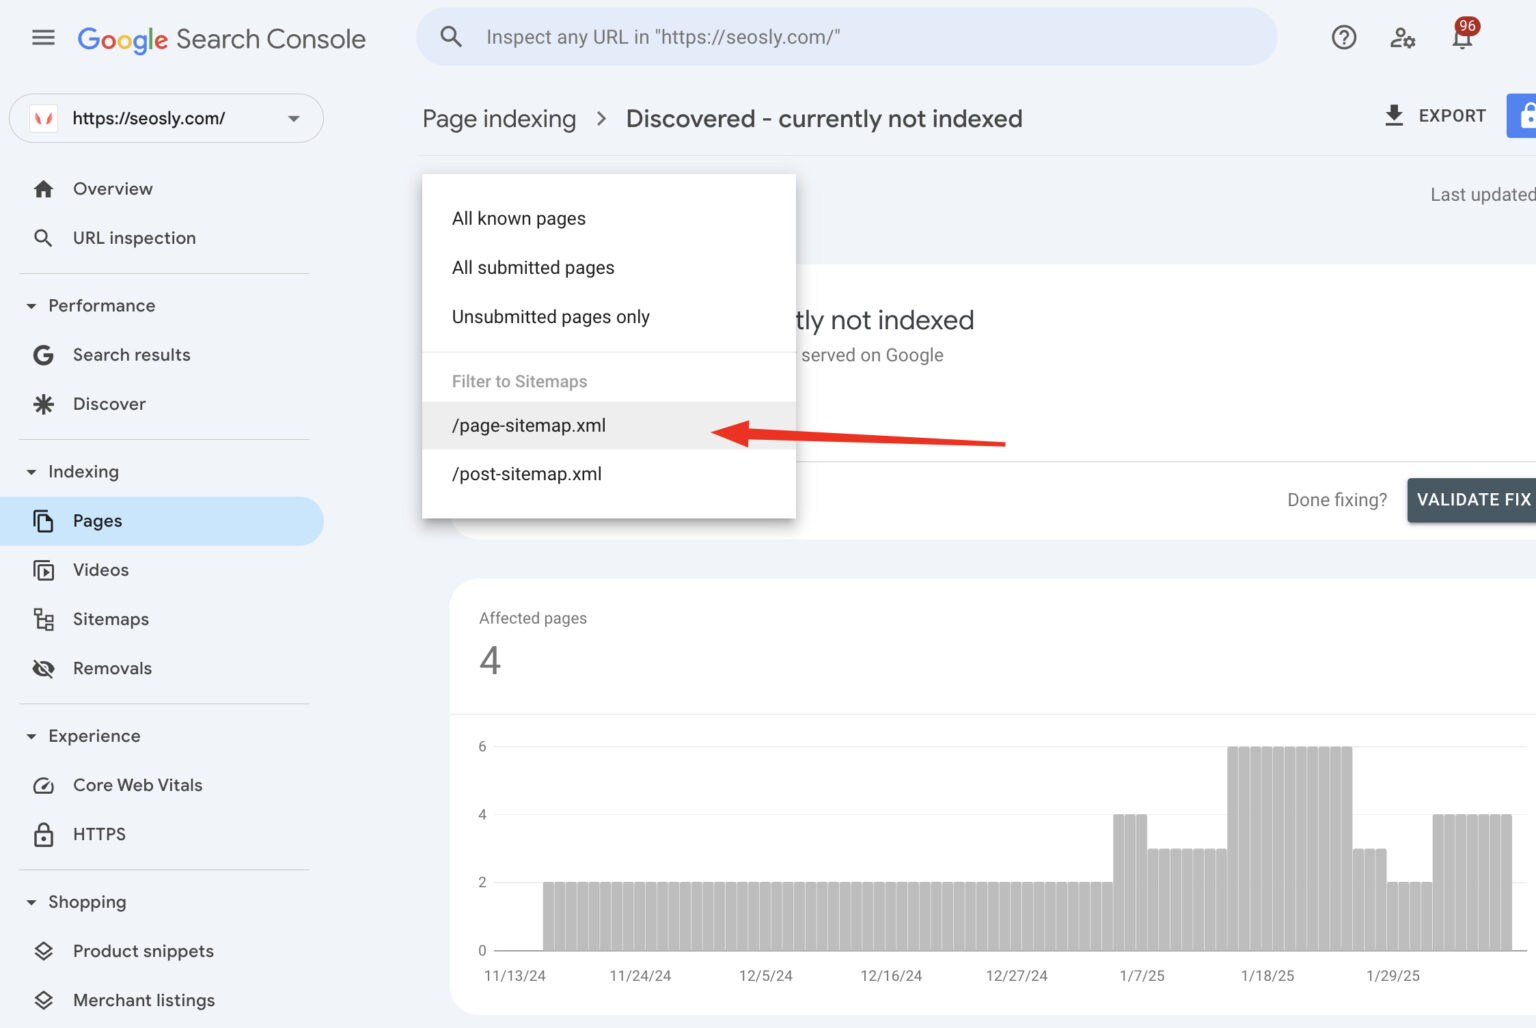Viewport: 1536px width, 1028px height.
Task: Select the HTTPS lock icon
Action: [44, 834]
